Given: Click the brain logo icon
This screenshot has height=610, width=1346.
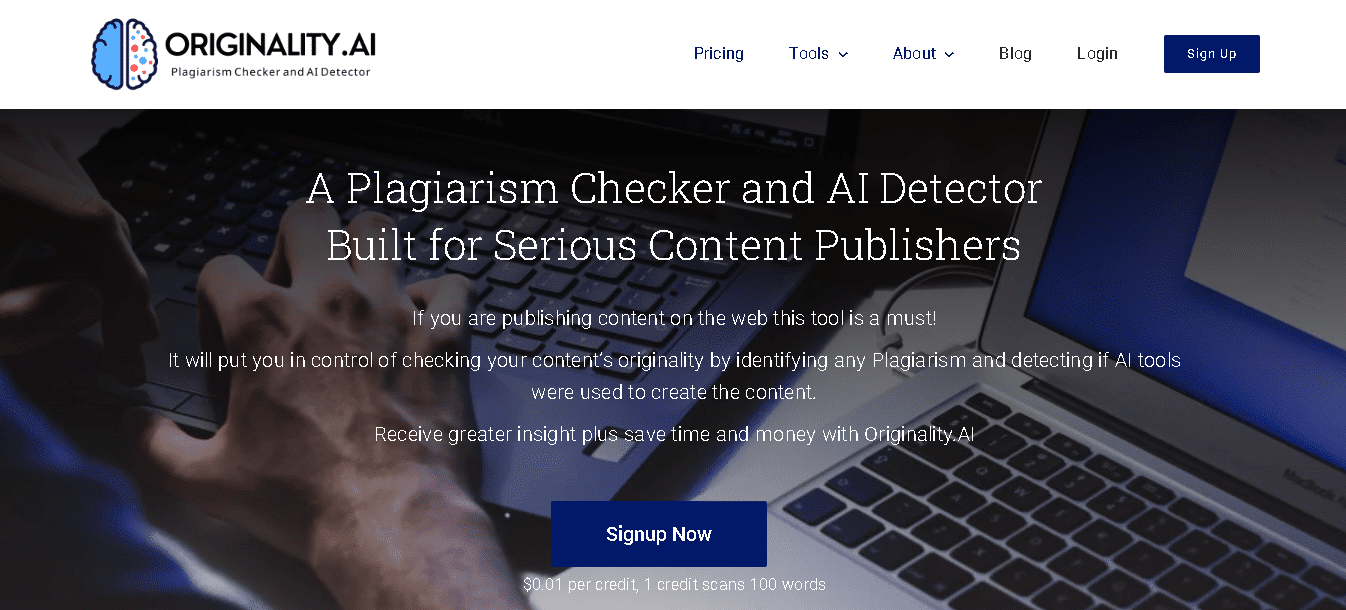Looking at the screenshot, I should [125, 54].
